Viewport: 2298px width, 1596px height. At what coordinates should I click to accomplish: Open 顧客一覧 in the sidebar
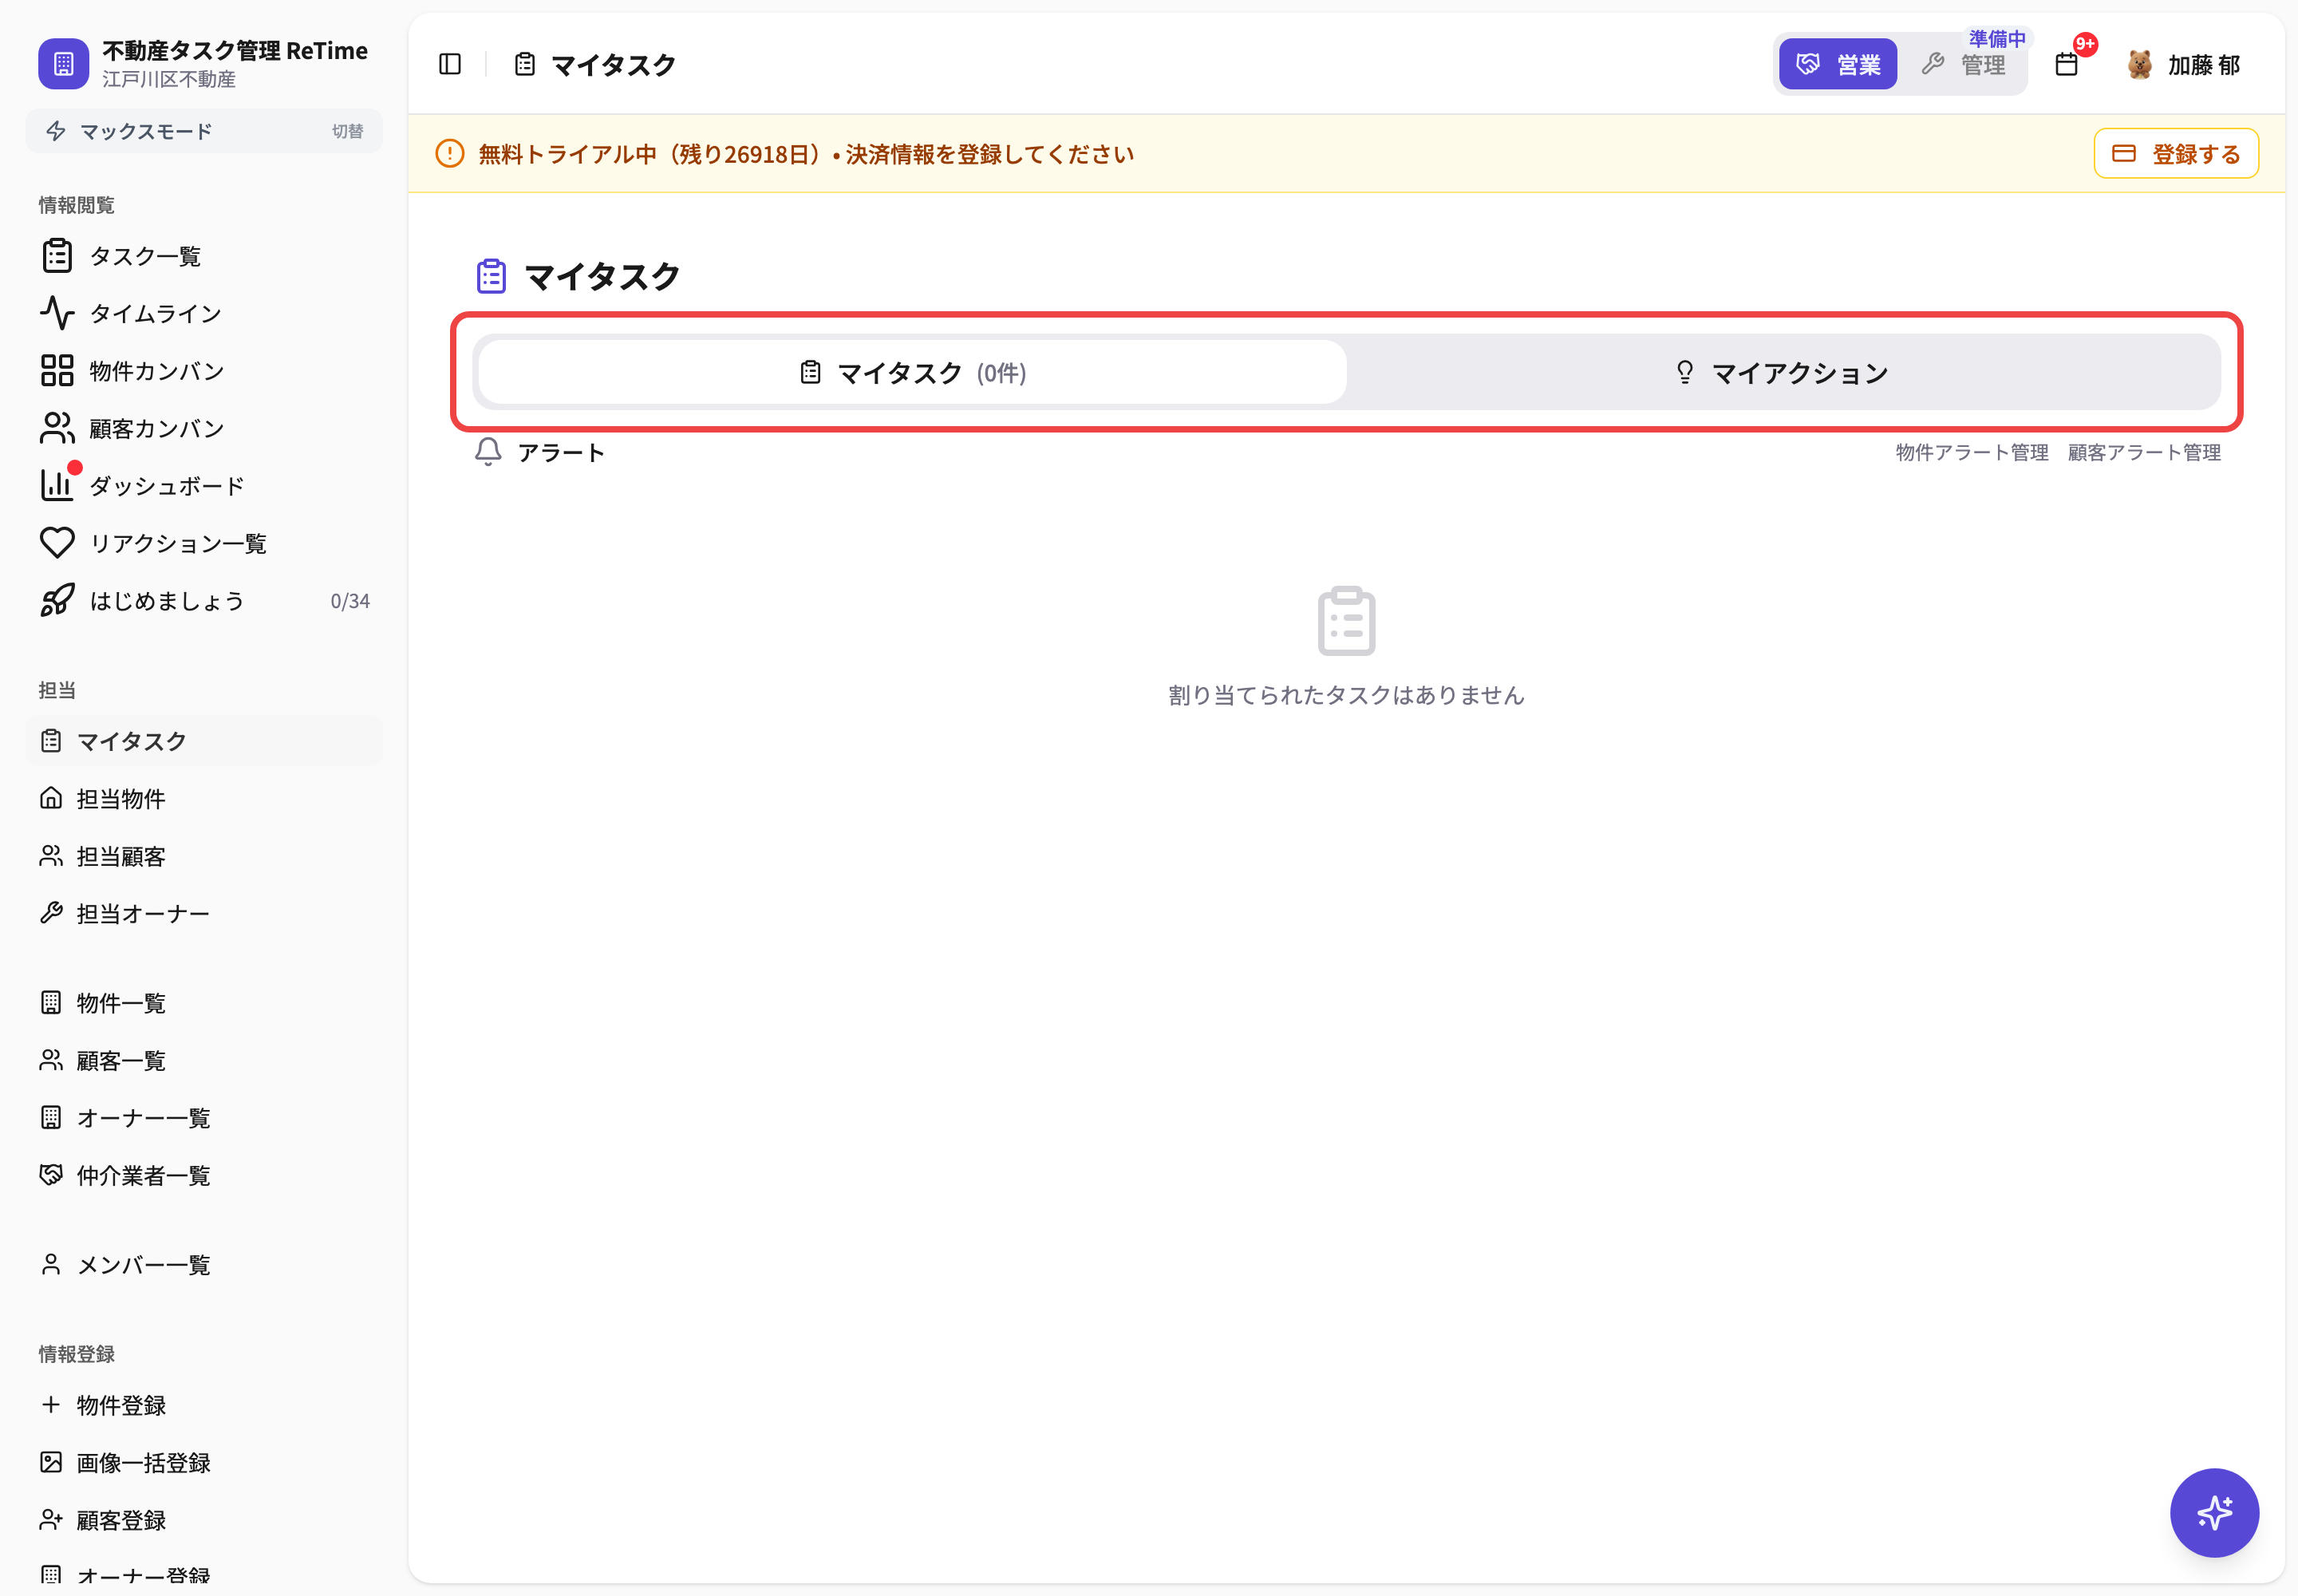click(204, 1060)
